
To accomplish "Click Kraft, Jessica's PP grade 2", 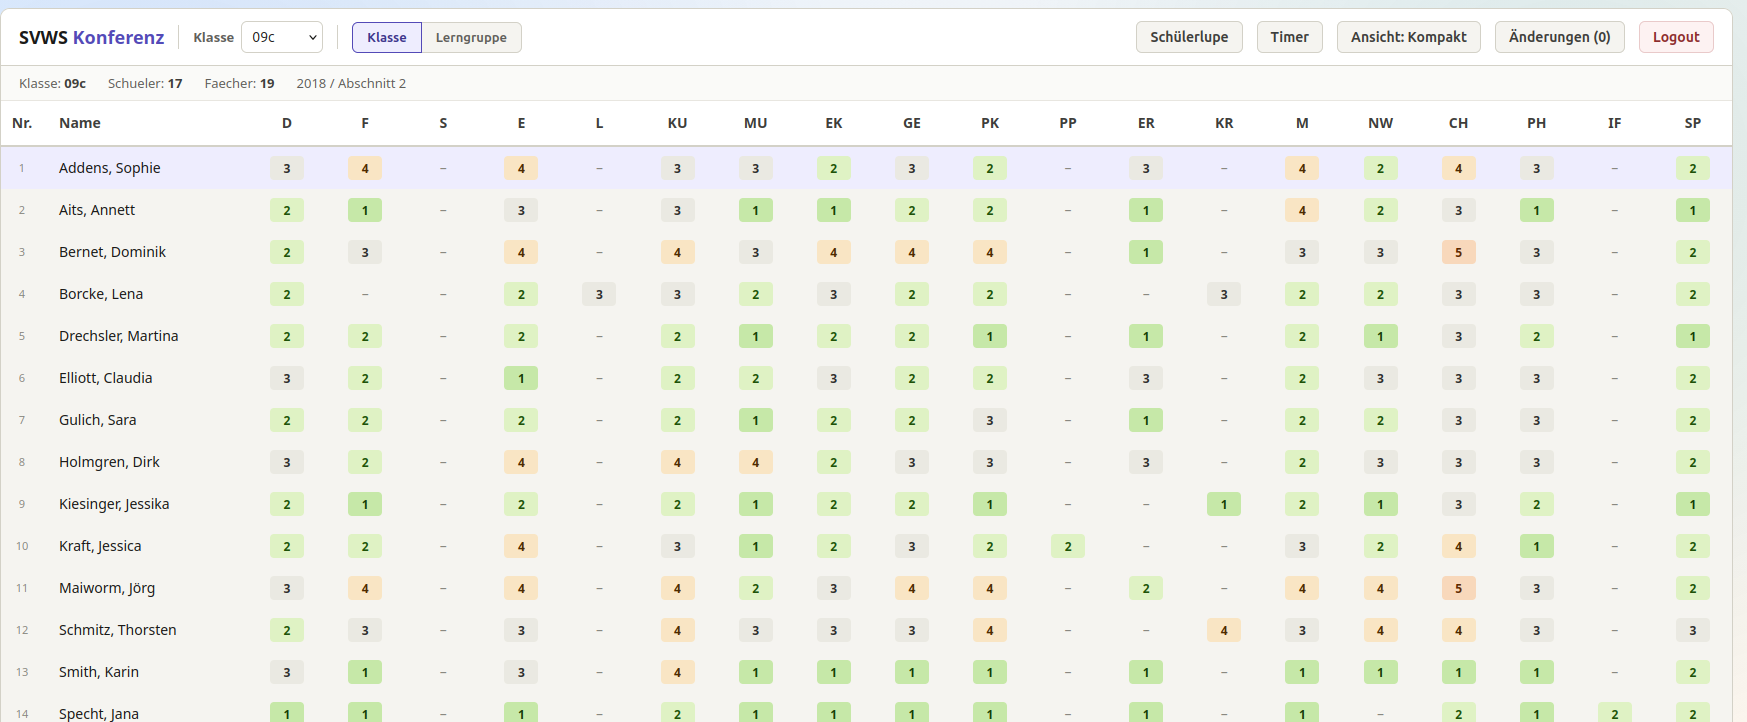I will tap(1067, 546).
